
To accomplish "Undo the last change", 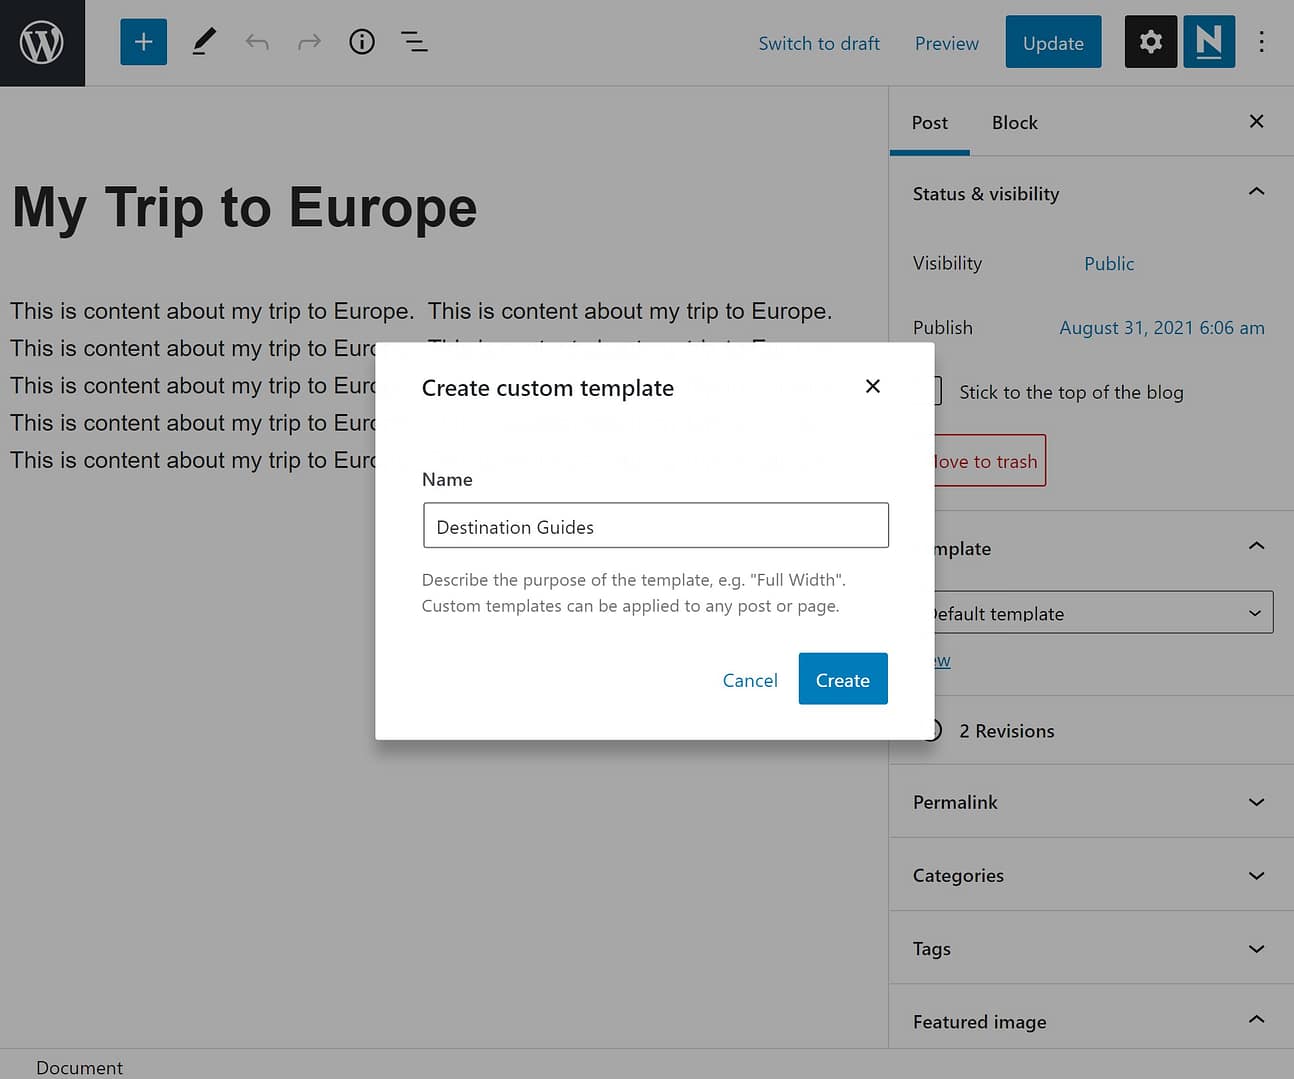I will click(257, 41).
